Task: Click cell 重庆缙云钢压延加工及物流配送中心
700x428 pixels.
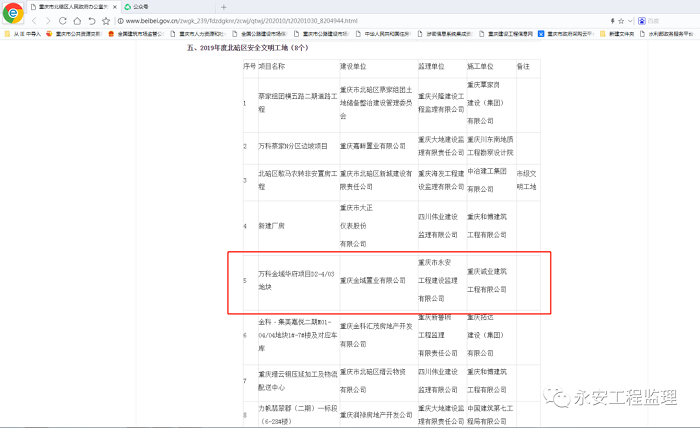Action: pyautogui.click(x=298, y=381)
